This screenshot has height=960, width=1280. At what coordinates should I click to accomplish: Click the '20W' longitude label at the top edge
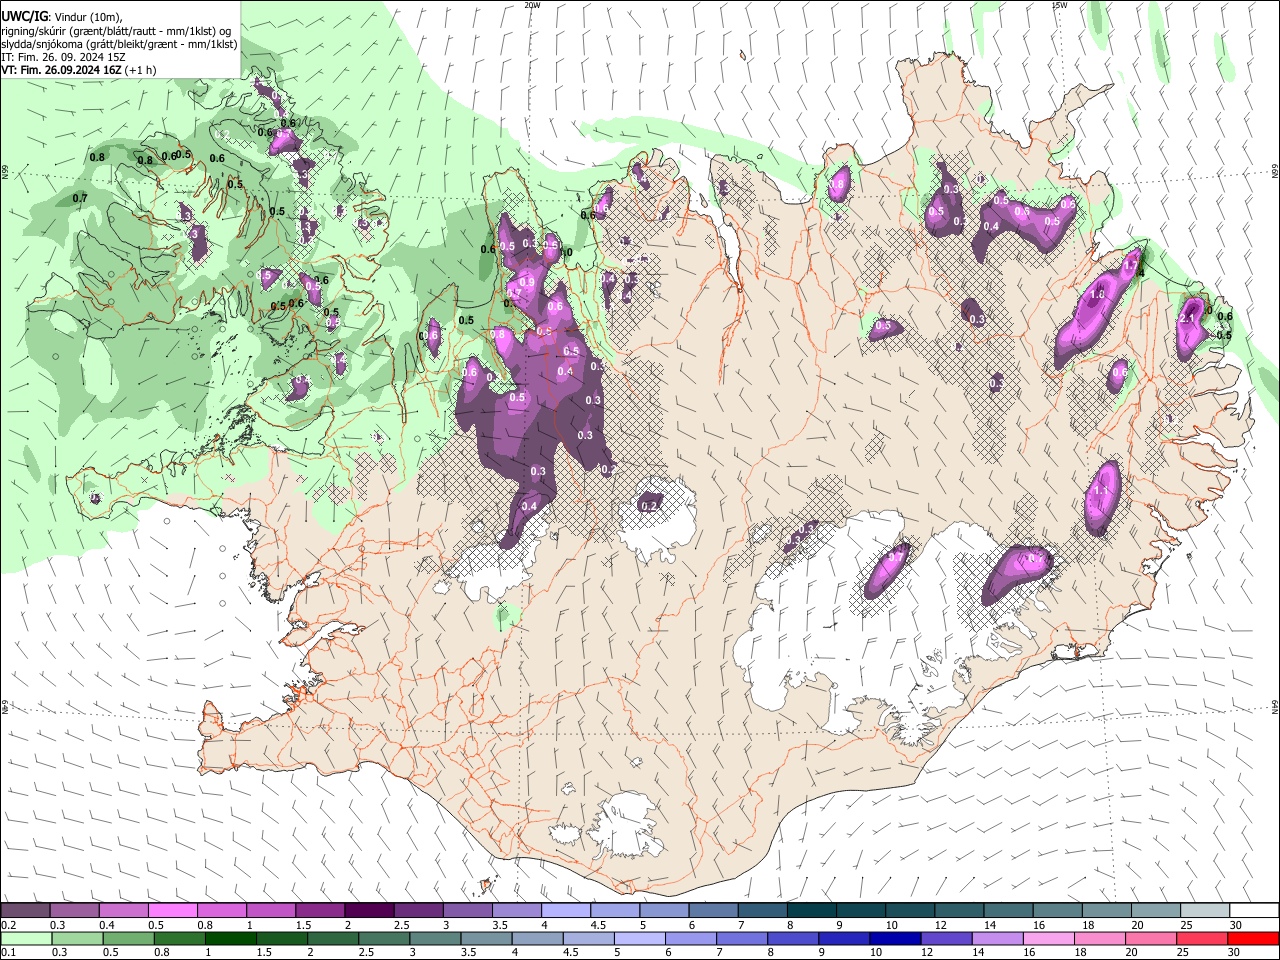(x=533, y=5)
